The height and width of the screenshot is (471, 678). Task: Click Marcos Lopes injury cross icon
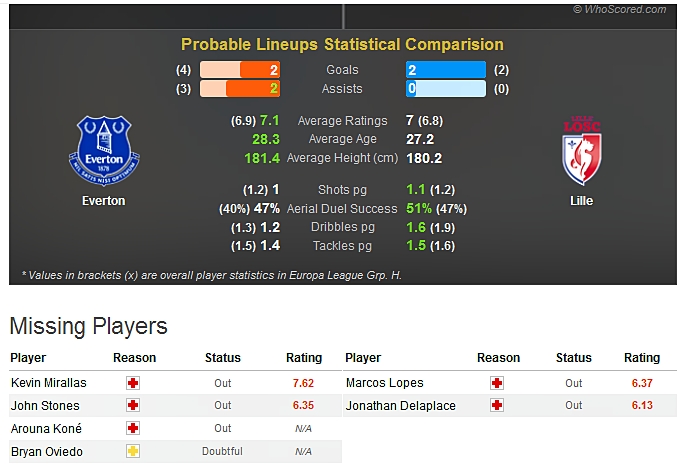[x=497, y=383]
